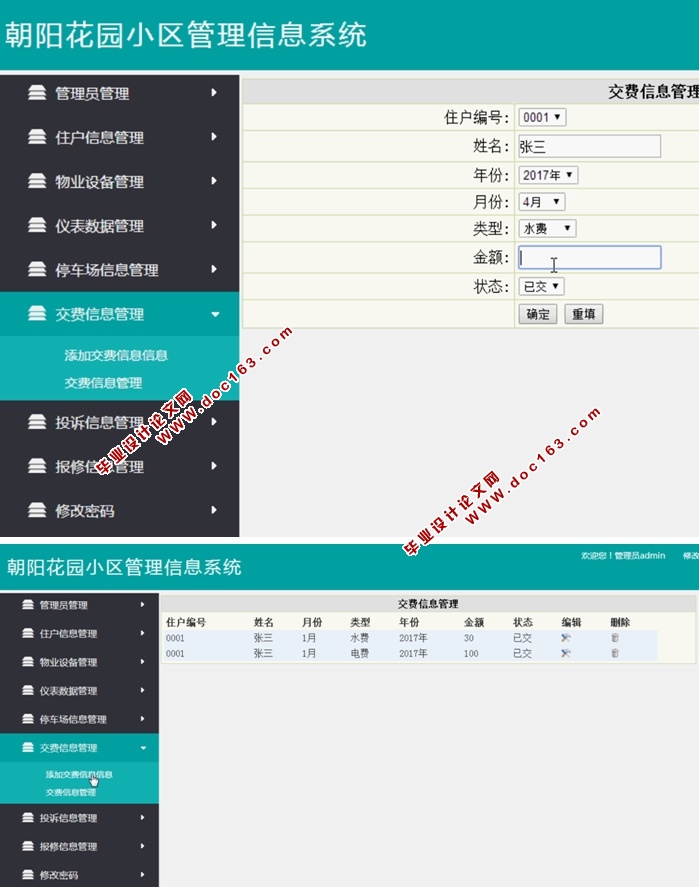Click 住户编号 column header in table
The height and width of the screenshot is (887, 699).
tap(185, 622)
